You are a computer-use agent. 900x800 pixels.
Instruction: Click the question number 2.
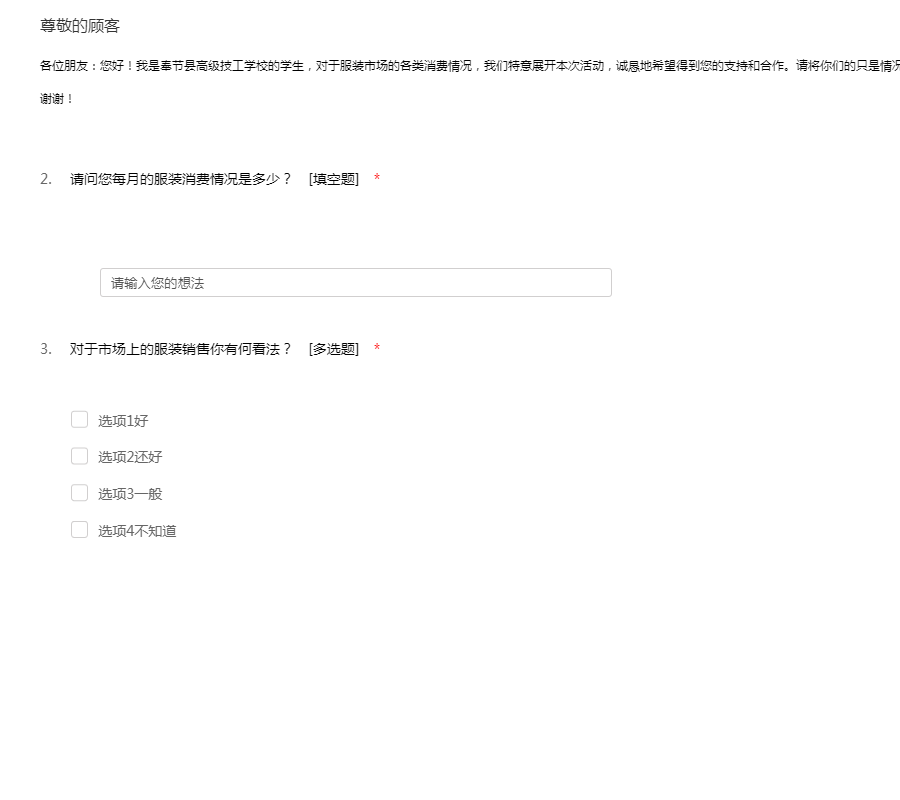45,179
